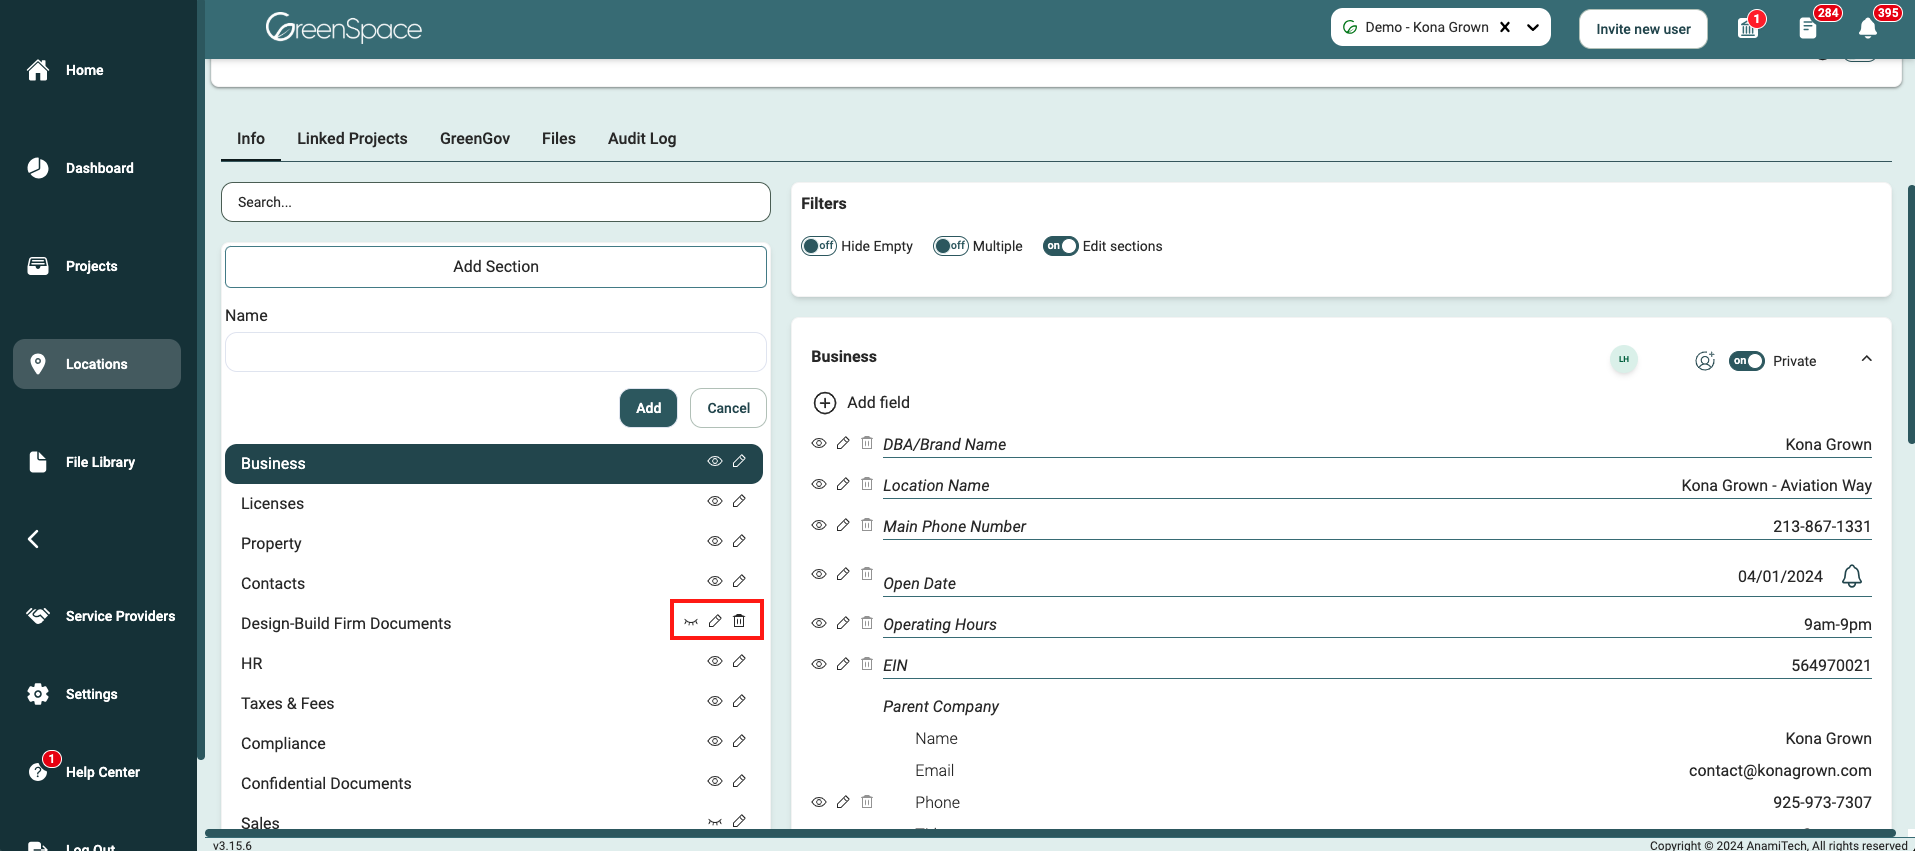Toggle the Hide Empty filter switch
Screen dimensions: 1915x851
819,246
